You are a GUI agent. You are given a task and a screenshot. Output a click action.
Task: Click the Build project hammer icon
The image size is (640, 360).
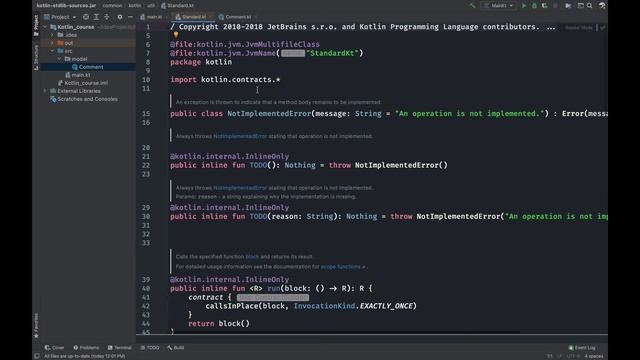click(x=473, y=6)
